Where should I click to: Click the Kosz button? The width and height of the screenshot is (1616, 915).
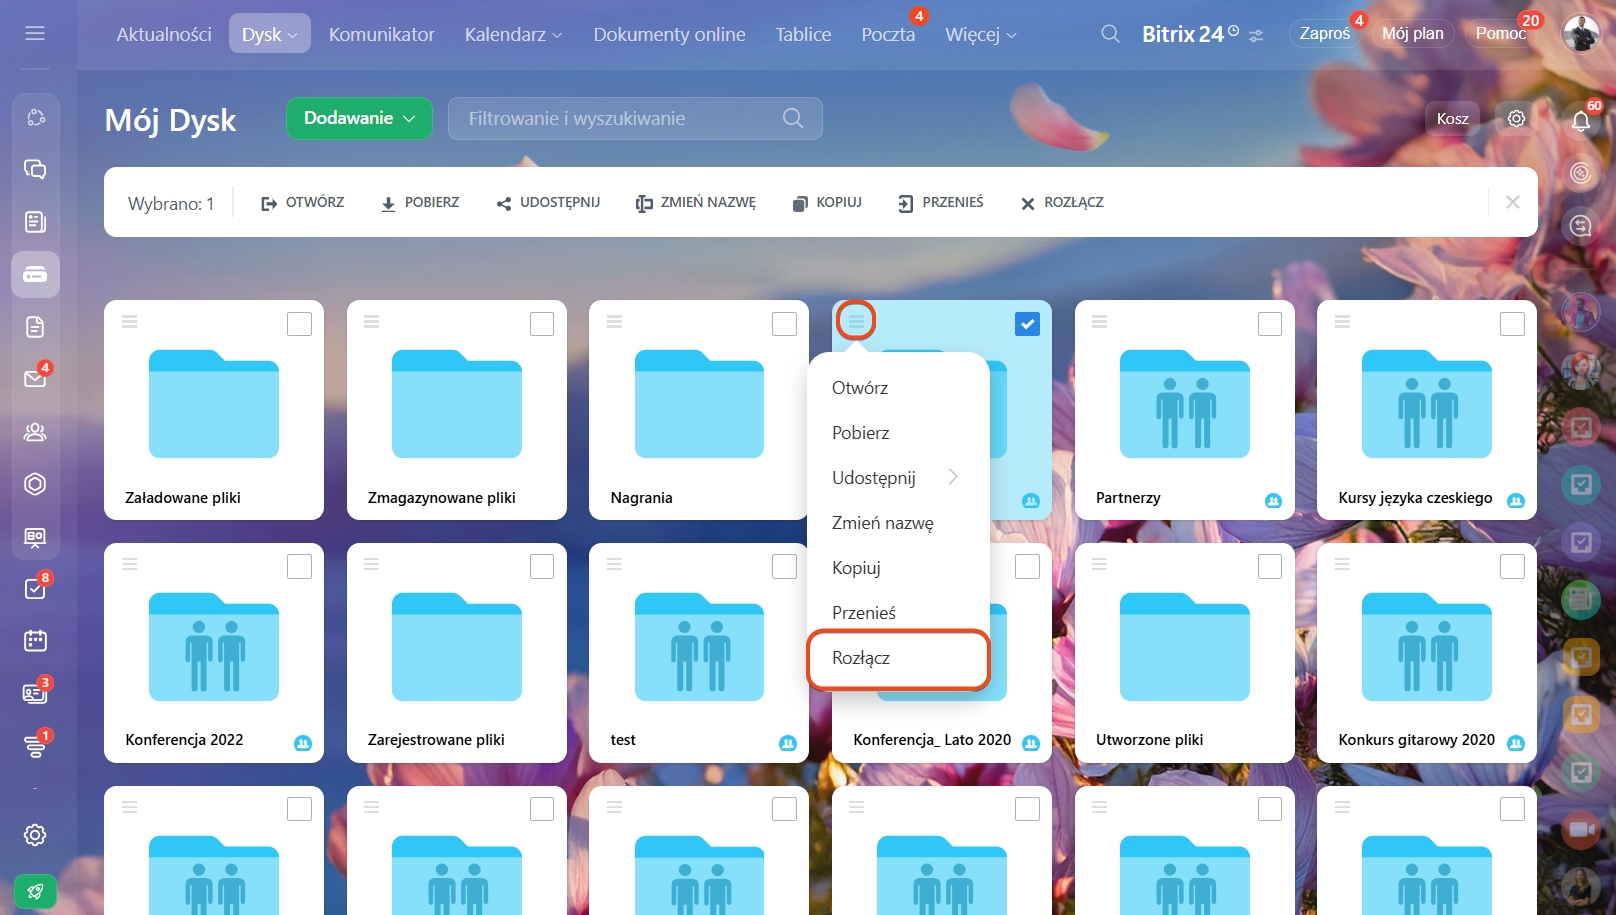point(1452,118)
